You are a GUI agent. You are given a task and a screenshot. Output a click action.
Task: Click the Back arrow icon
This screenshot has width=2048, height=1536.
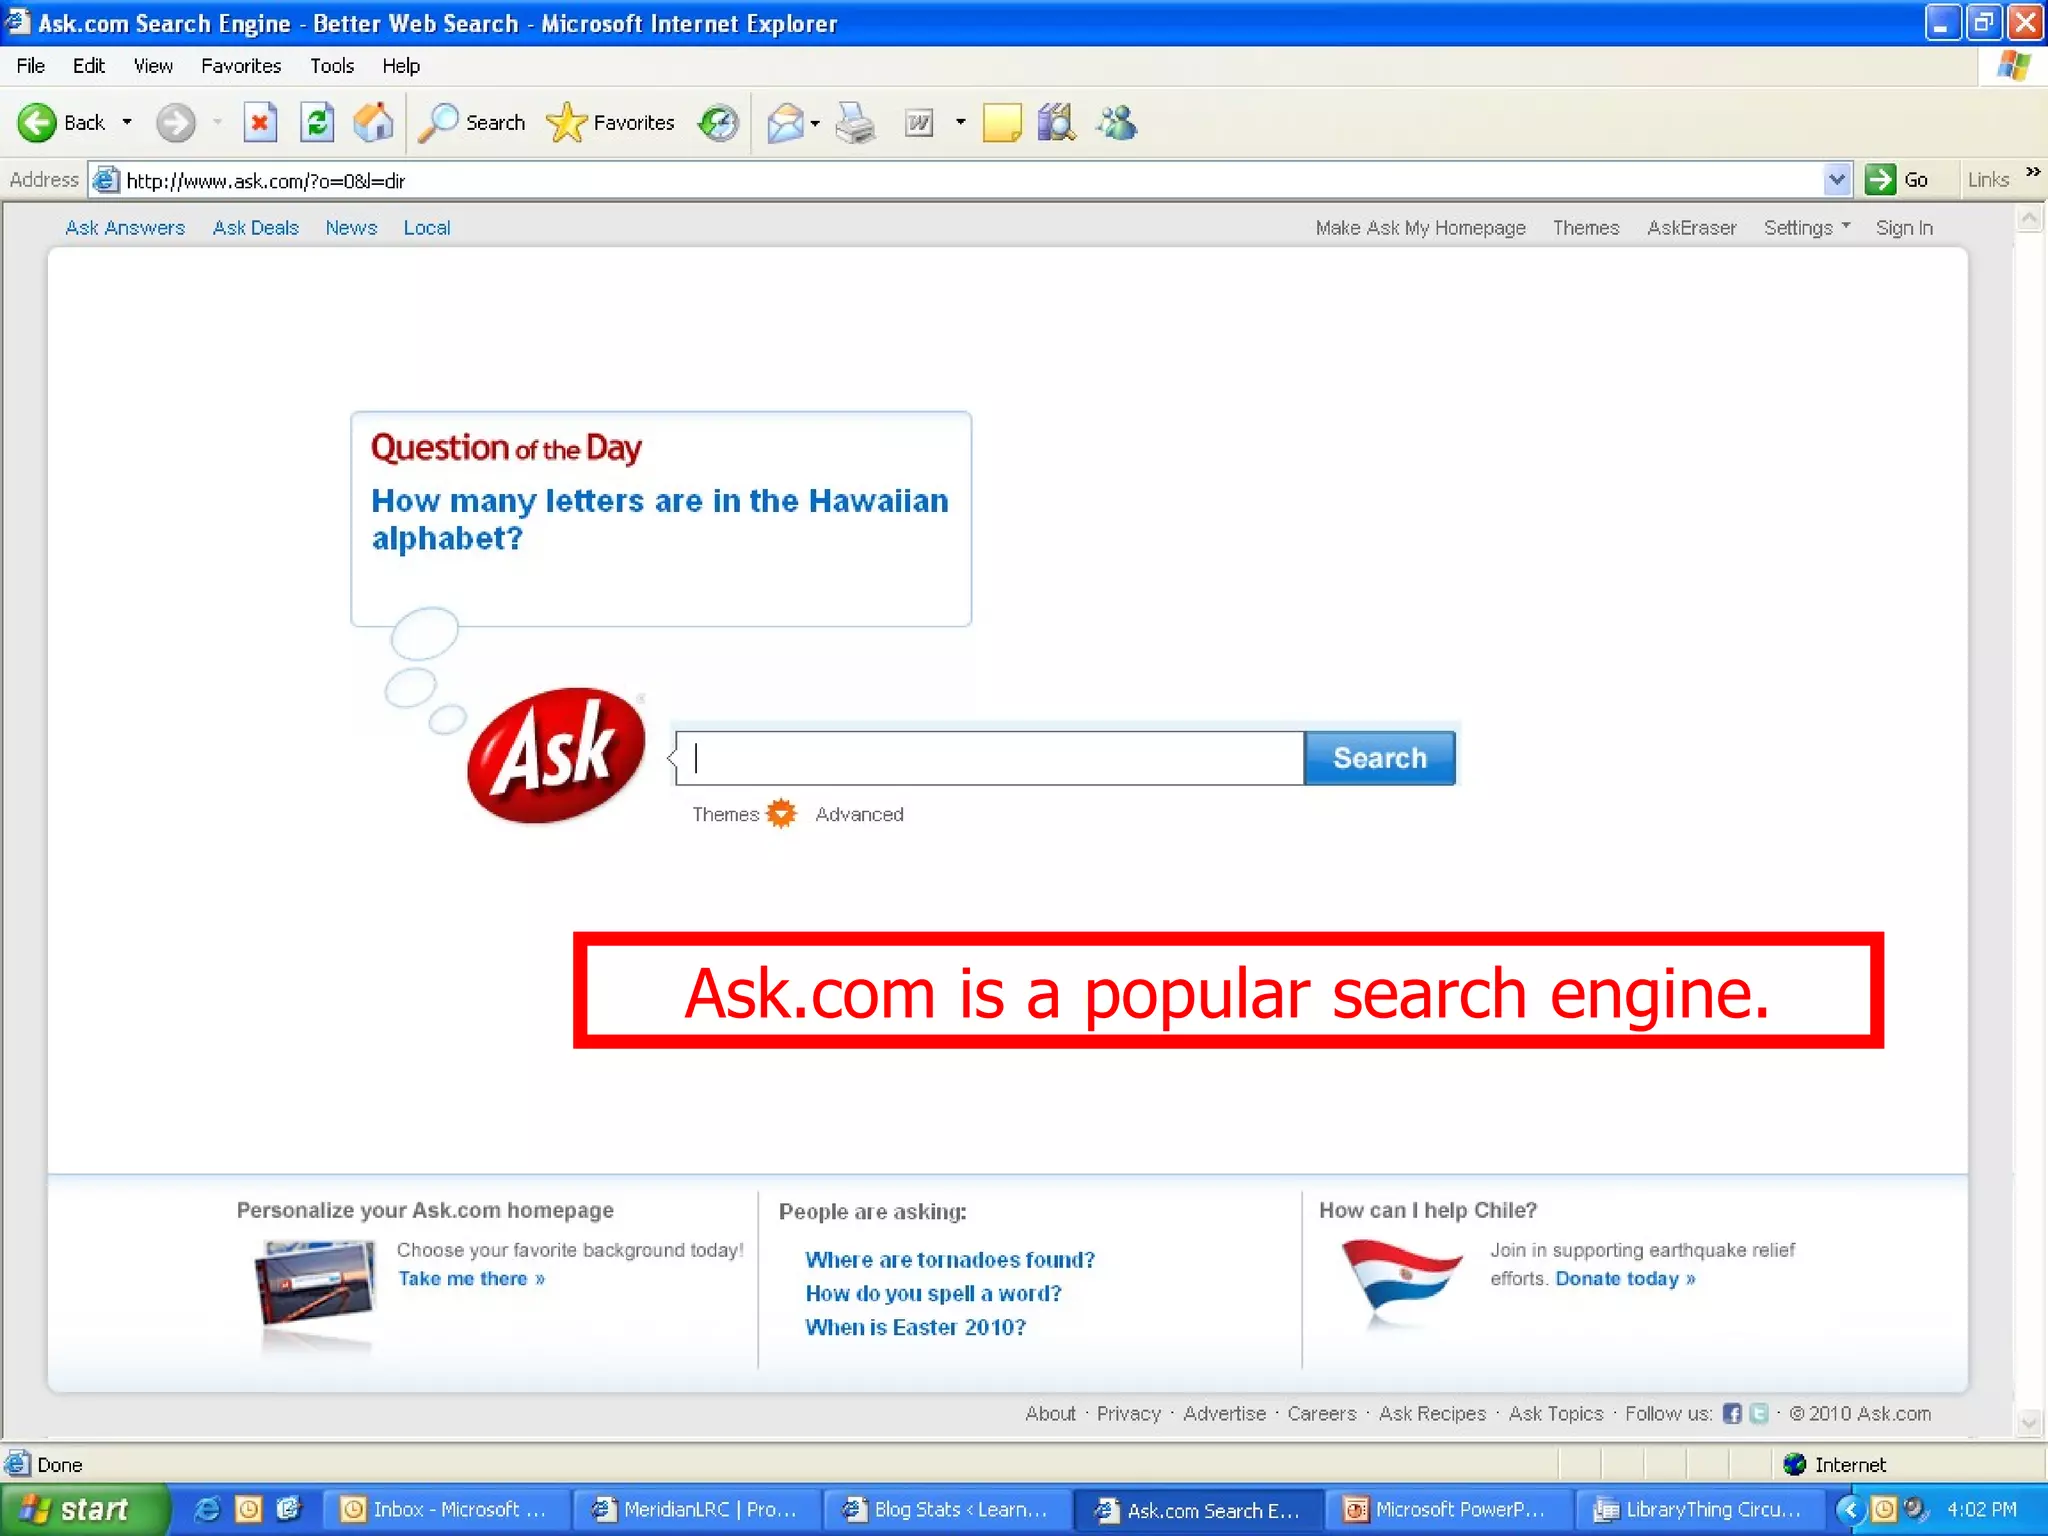coord(37,123)
